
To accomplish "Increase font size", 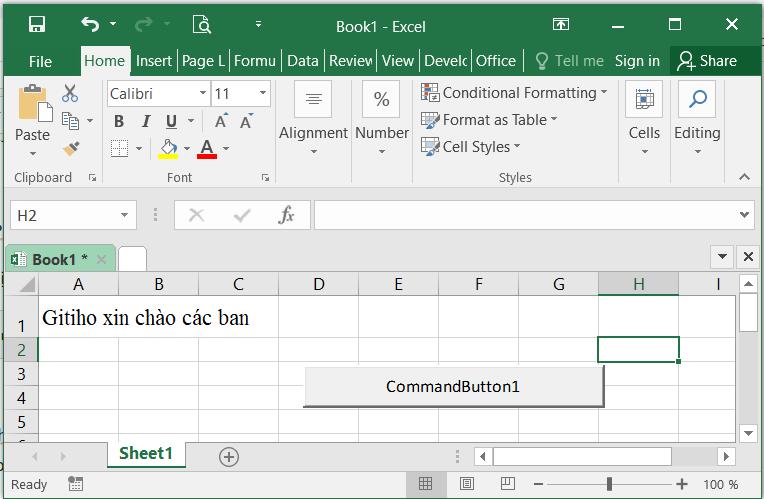I will click(x=221, y=121).
